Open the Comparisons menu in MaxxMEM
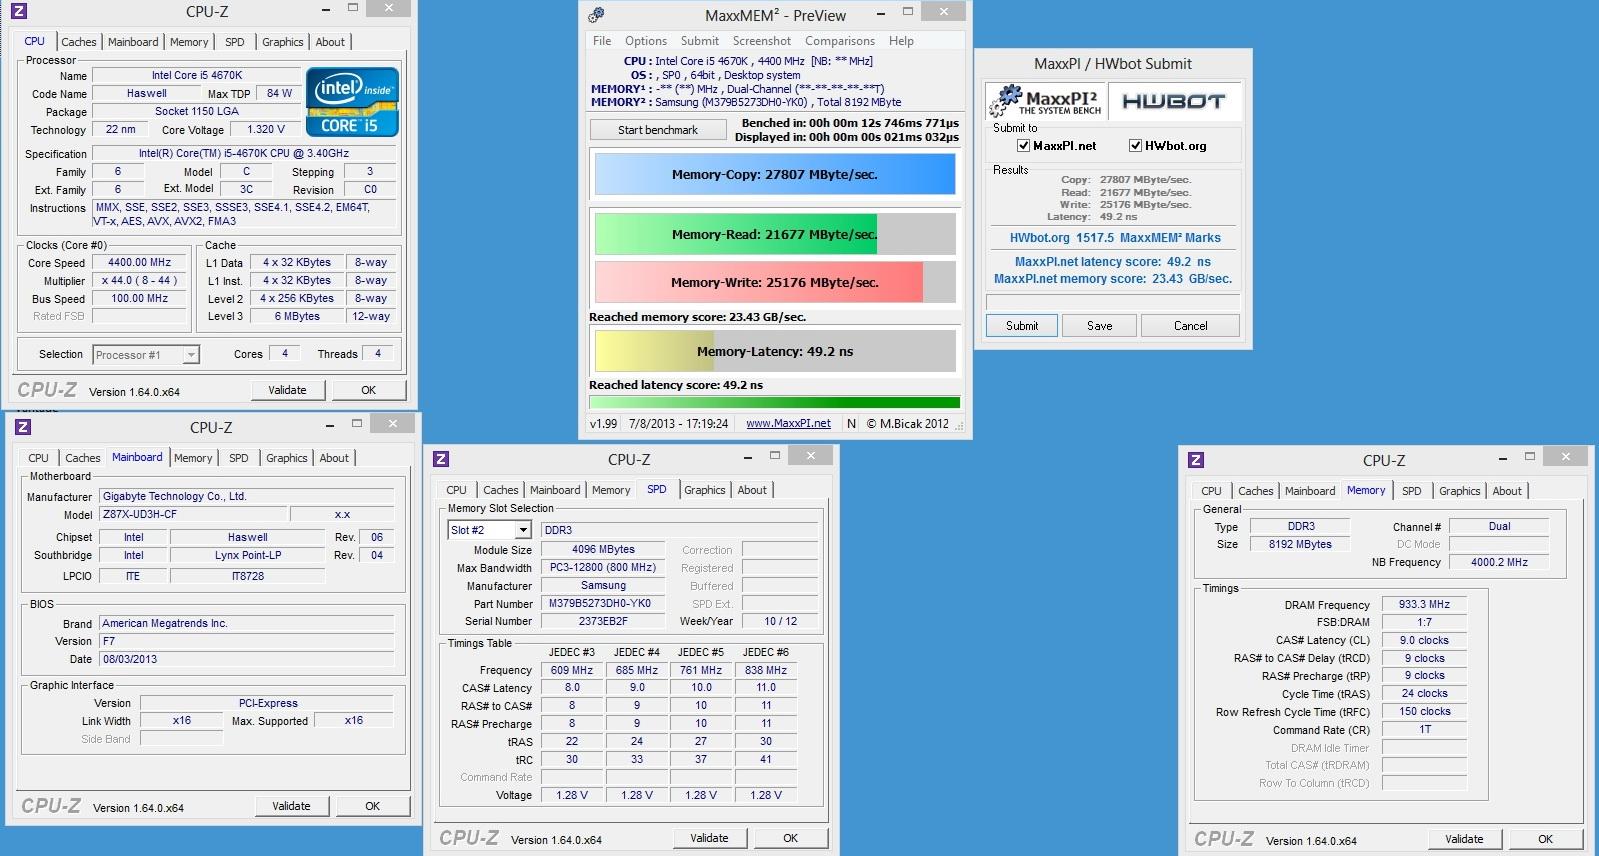Viewport: 1599px width, 856px height. [x=840, y=41]
